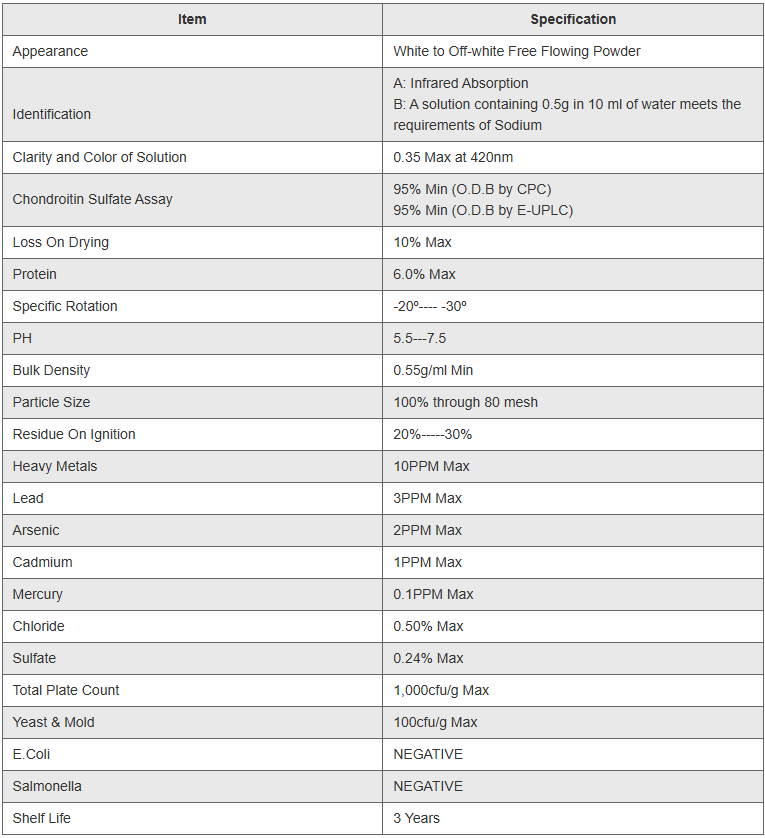Click the 0.35 Max at 420nm value
This screenshot has width=765, height=838.
click(453, 157)
